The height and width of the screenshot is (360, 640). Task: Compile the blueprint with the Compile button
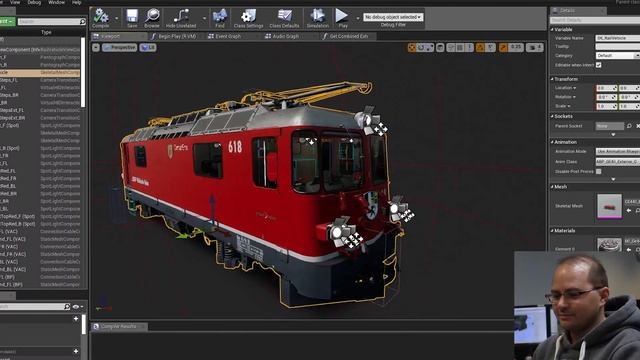[100, 18]
